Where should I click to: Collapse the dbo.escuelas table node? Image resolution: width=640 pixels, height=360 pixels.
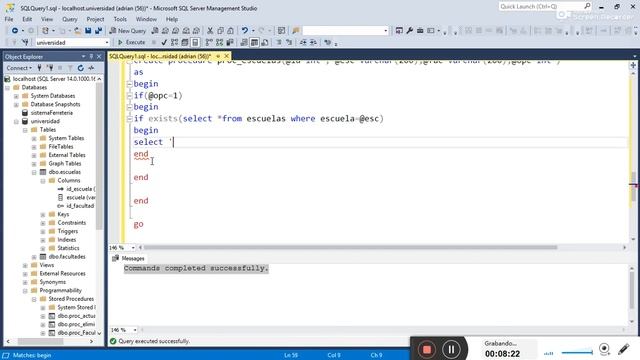34,172
